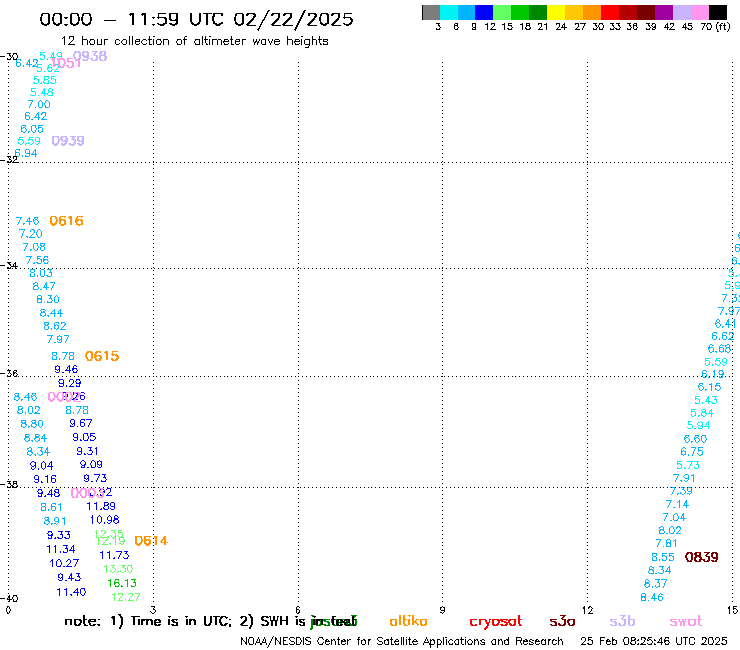Click the gray 3 ft legend swatch
The image size is (740, 650).
coord(431,13)
